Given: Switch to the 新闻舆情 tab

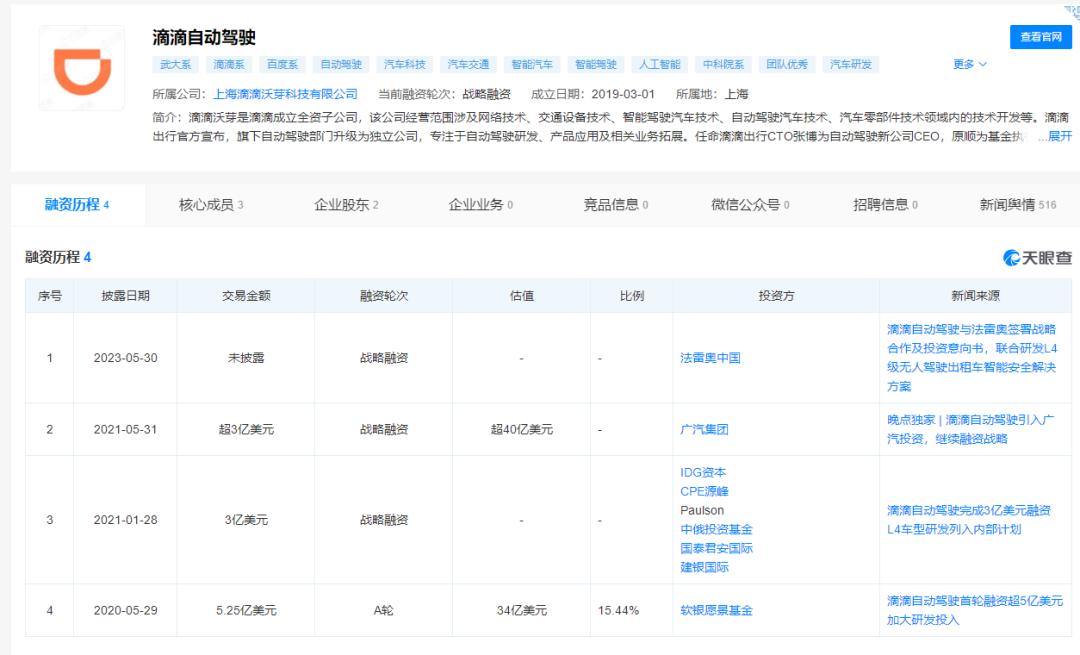Looking at the screenshot, I should click(x=1017, y=205).
